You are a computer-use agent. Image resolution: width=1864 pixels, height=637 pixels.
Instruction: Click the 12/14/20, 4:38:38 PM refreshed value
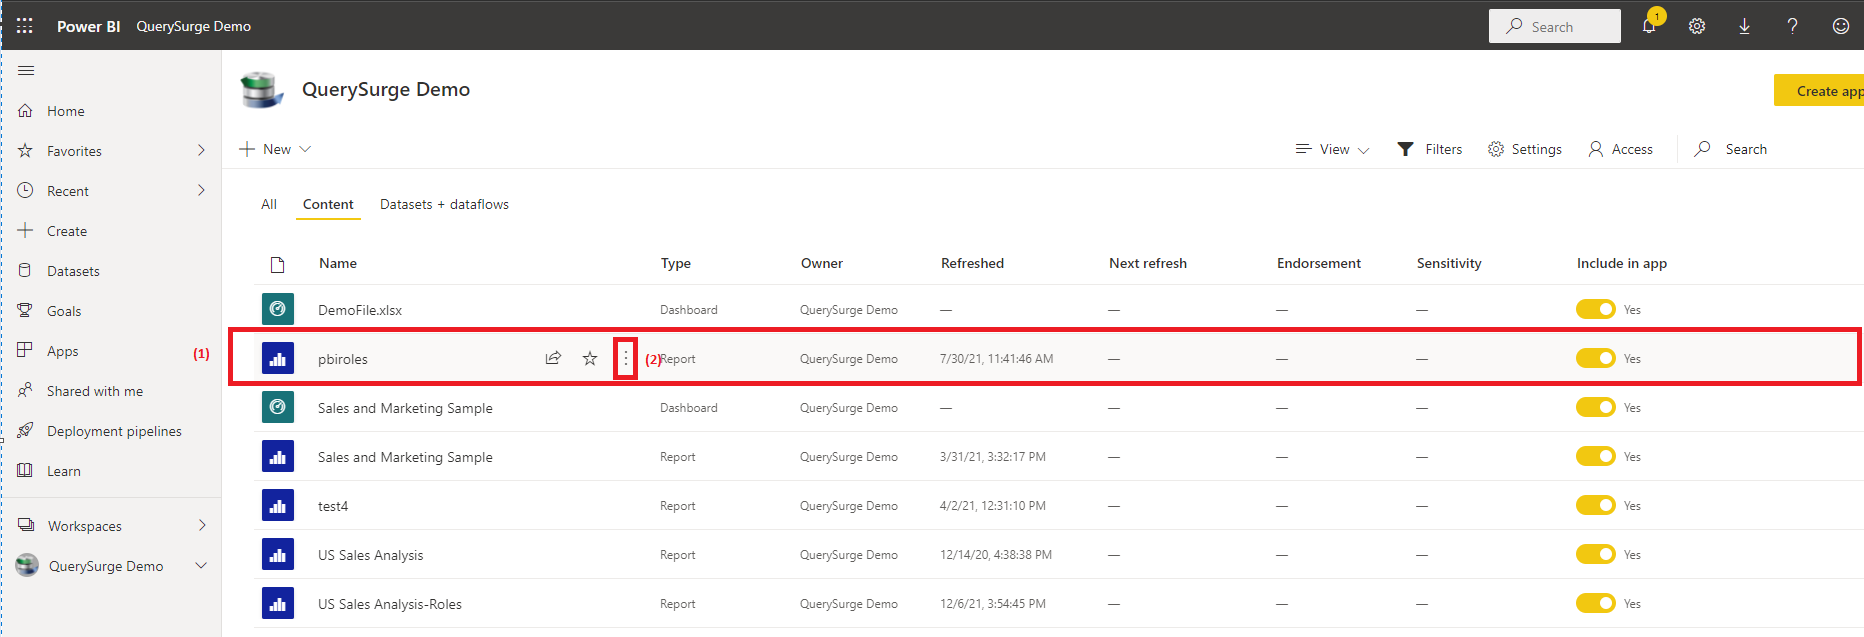[x=996, y=554]
